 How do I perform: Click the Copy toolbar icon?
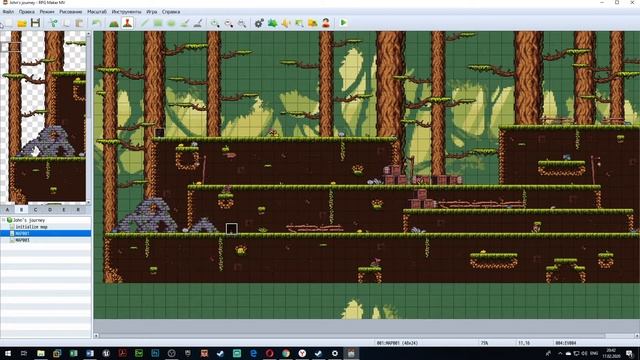tap(66, 23)
